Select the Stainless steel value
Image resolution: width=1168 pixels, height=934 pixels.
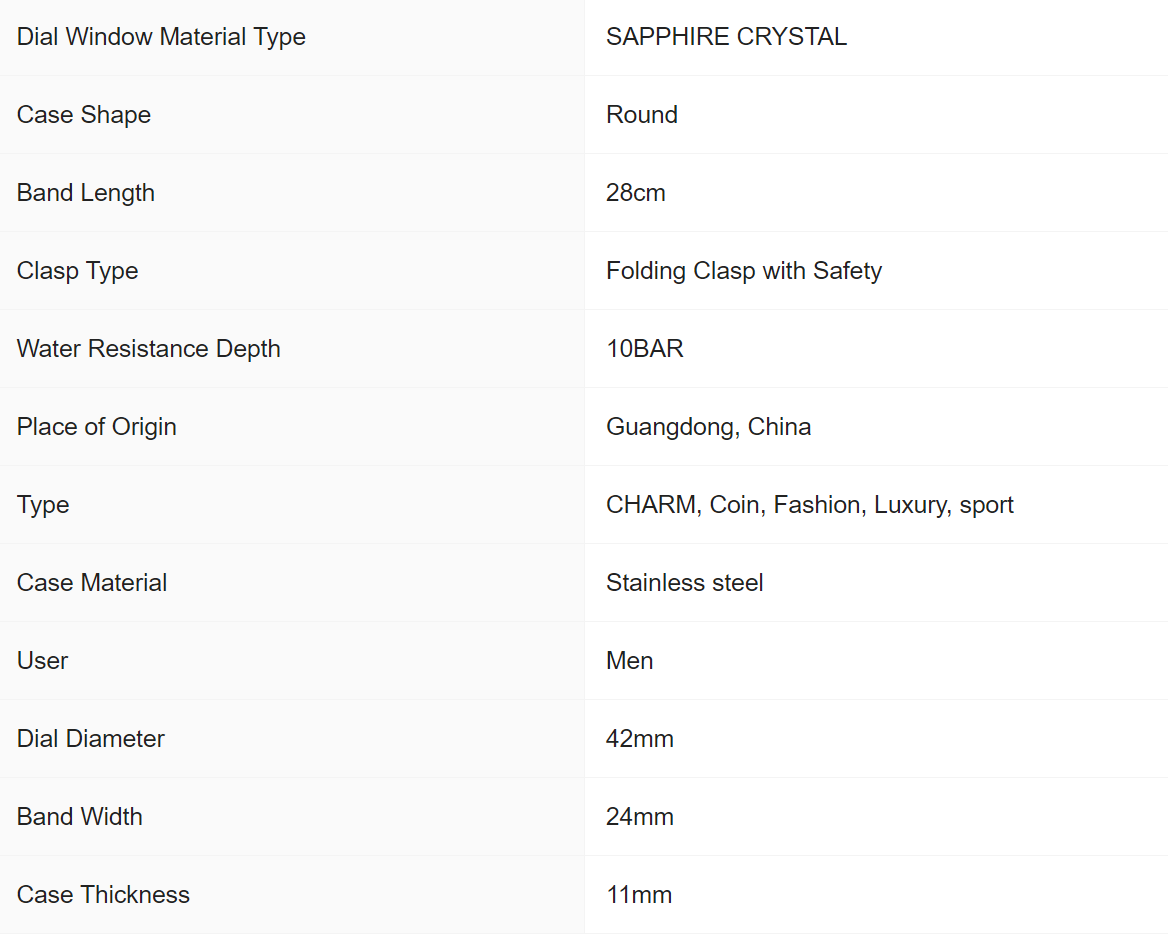(685, 583)
